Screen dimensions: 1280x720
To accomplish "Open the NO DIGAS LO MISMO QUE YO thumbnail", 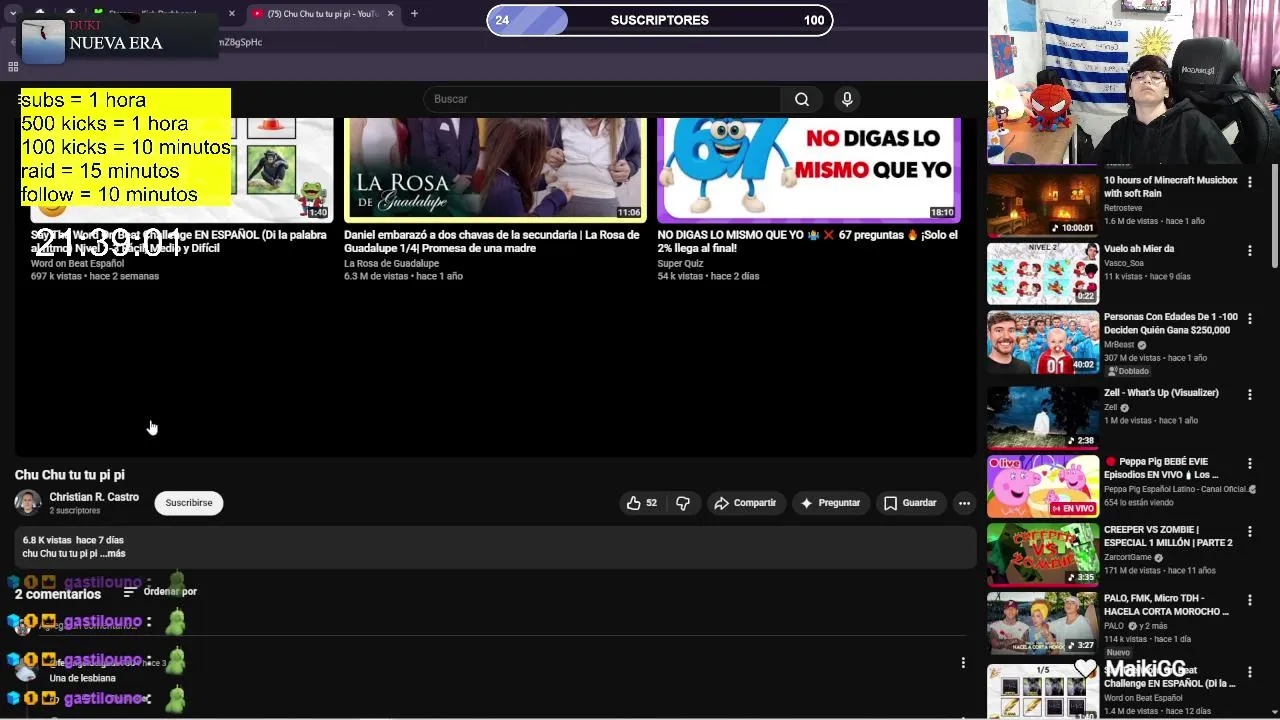I will [x=809, y=170].
